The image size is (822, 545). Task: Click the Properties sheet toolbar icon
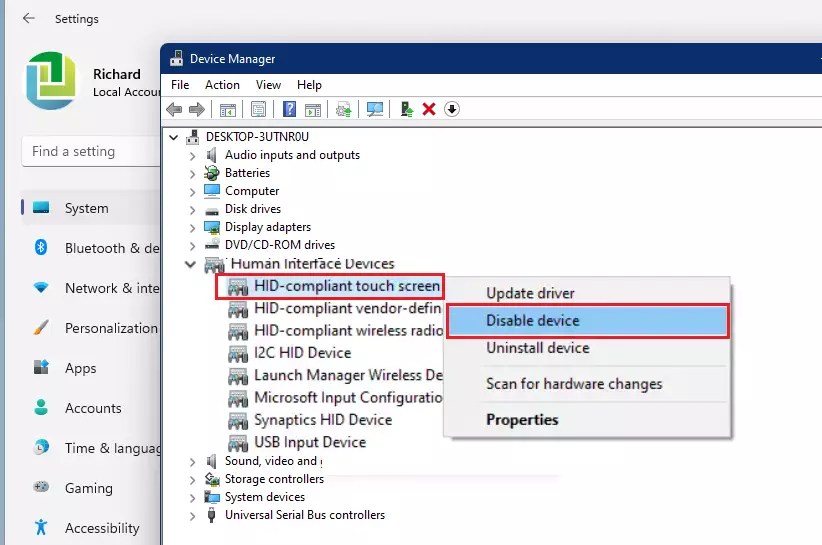click(258, 110)
